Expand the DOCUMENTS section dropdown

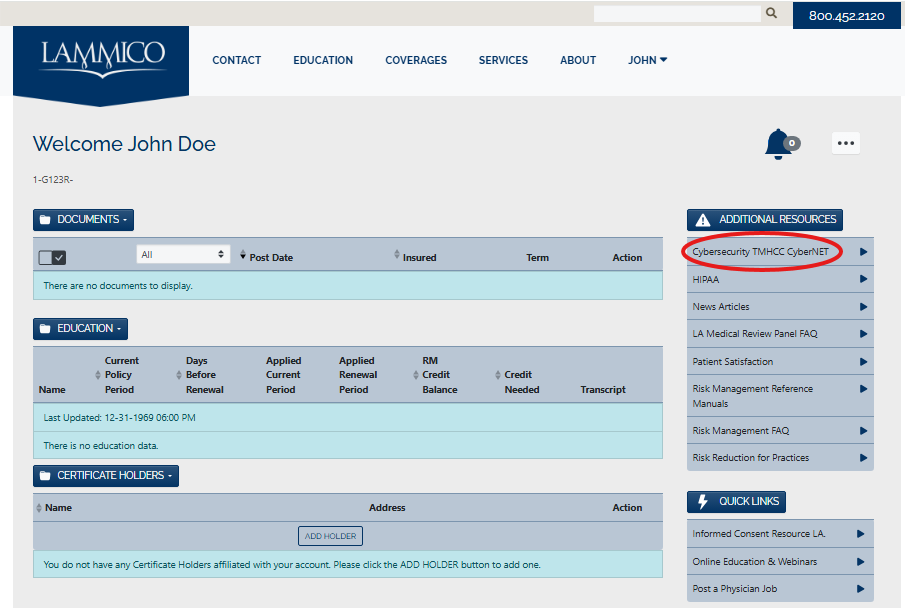(83, 220)
